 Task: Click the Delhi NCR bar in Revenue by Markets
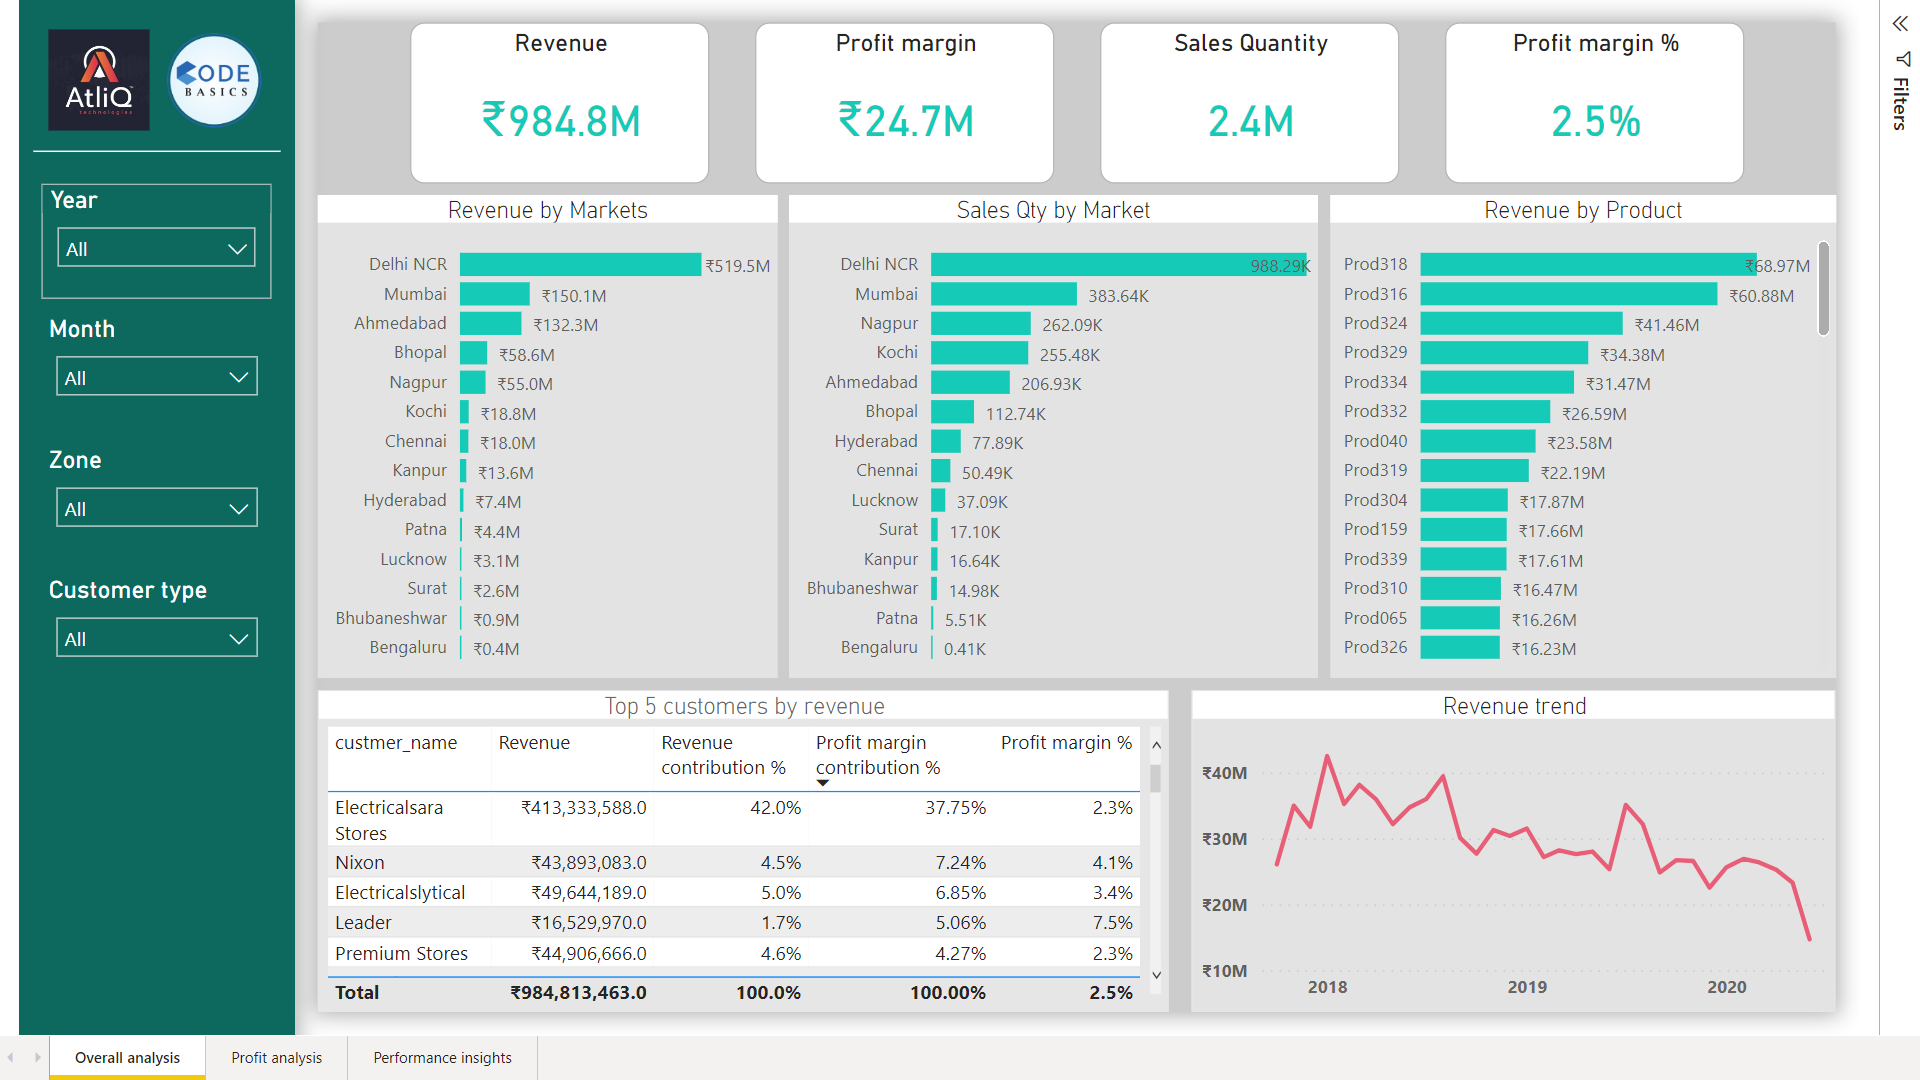pos(580,264)
